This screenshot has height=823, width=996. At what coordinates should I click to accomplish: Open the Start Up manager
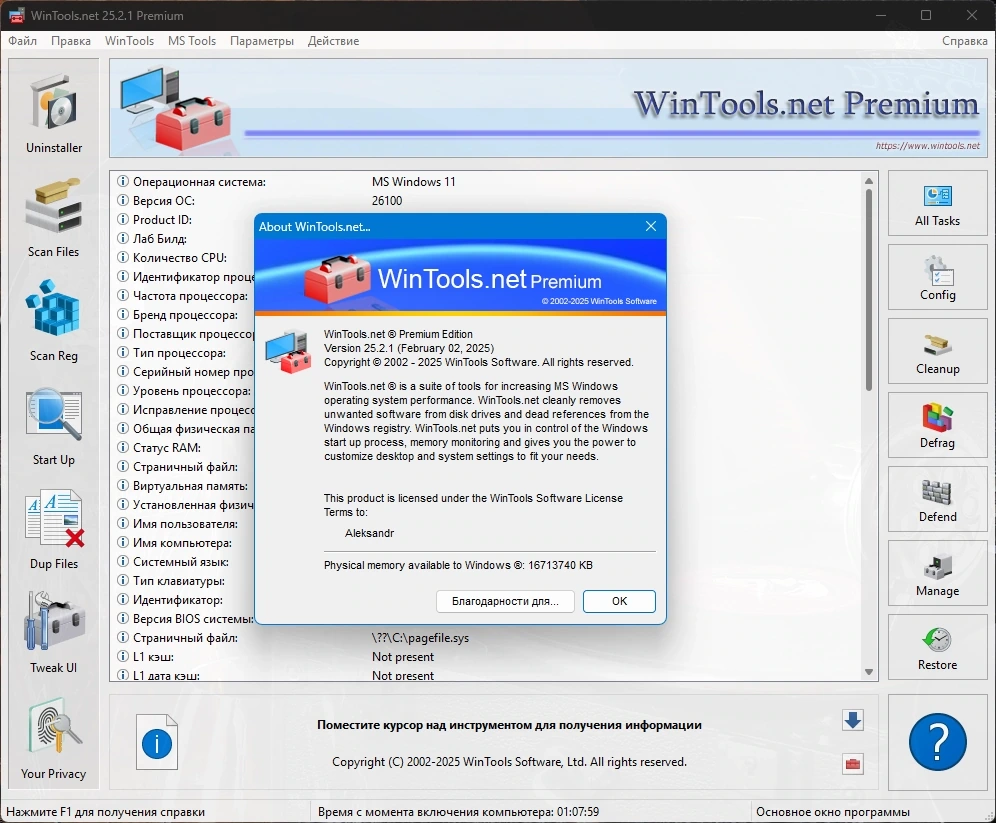point(54,425)
